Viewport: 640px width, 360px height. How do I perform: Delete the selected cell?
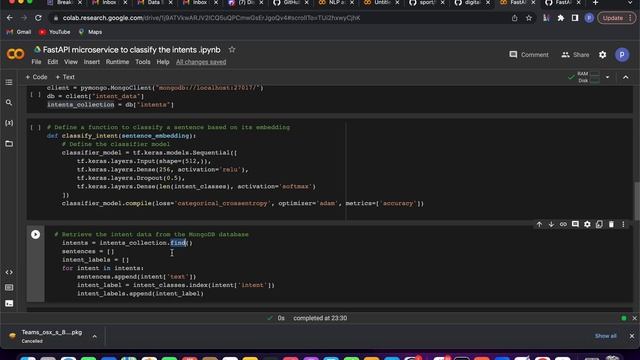click(611, 224)
